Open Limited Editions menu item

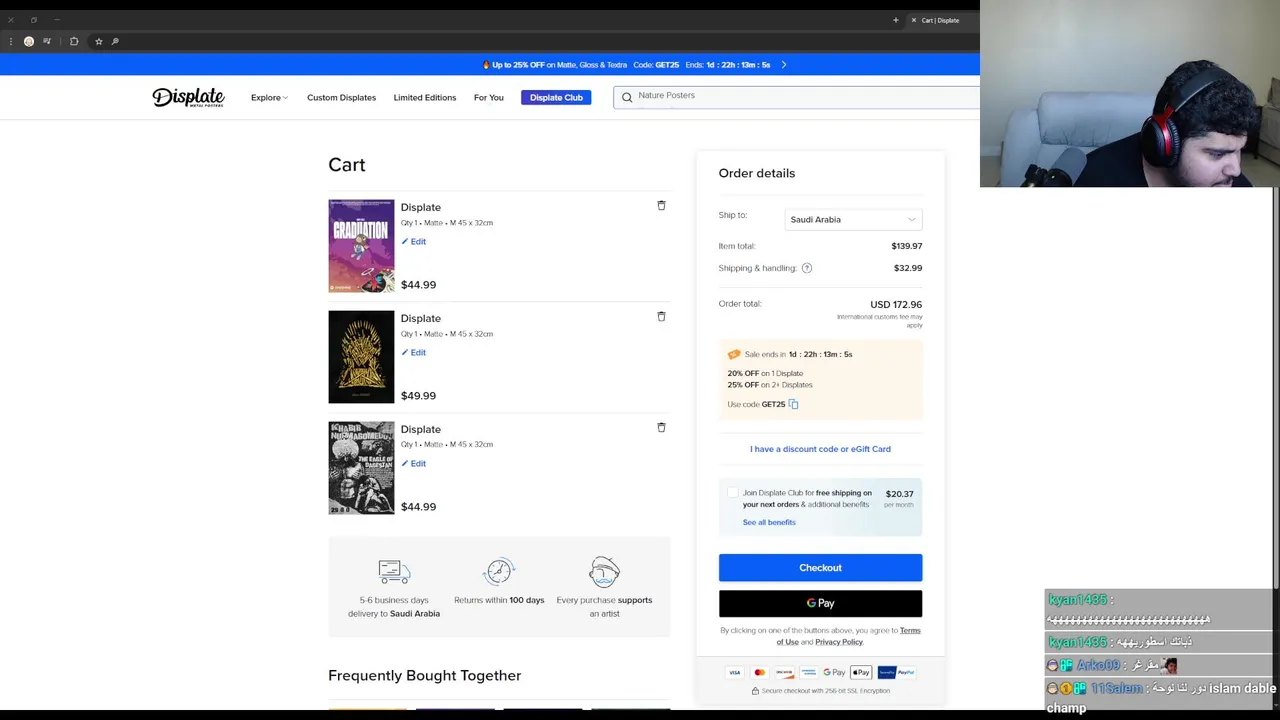(x=424, y=97)
